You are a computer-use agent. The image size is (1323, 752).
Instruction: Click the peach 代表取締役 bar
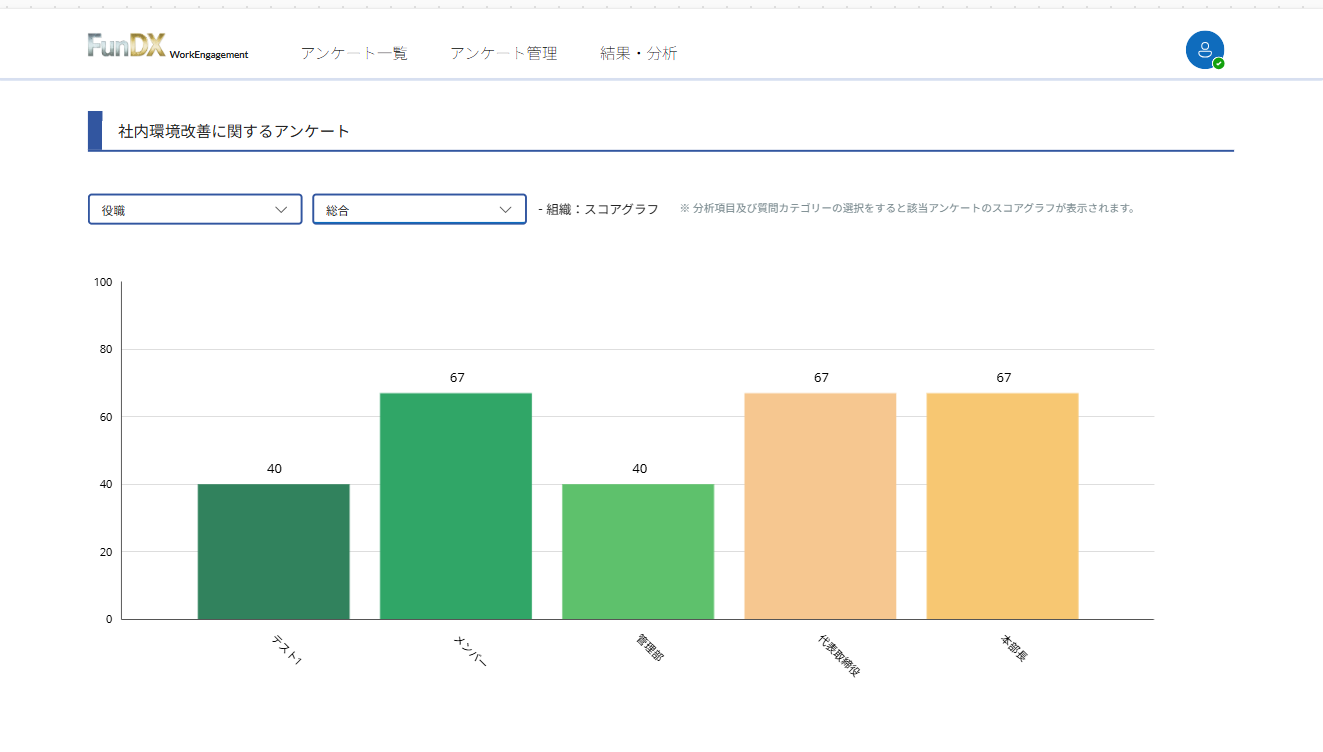point(820,505)
